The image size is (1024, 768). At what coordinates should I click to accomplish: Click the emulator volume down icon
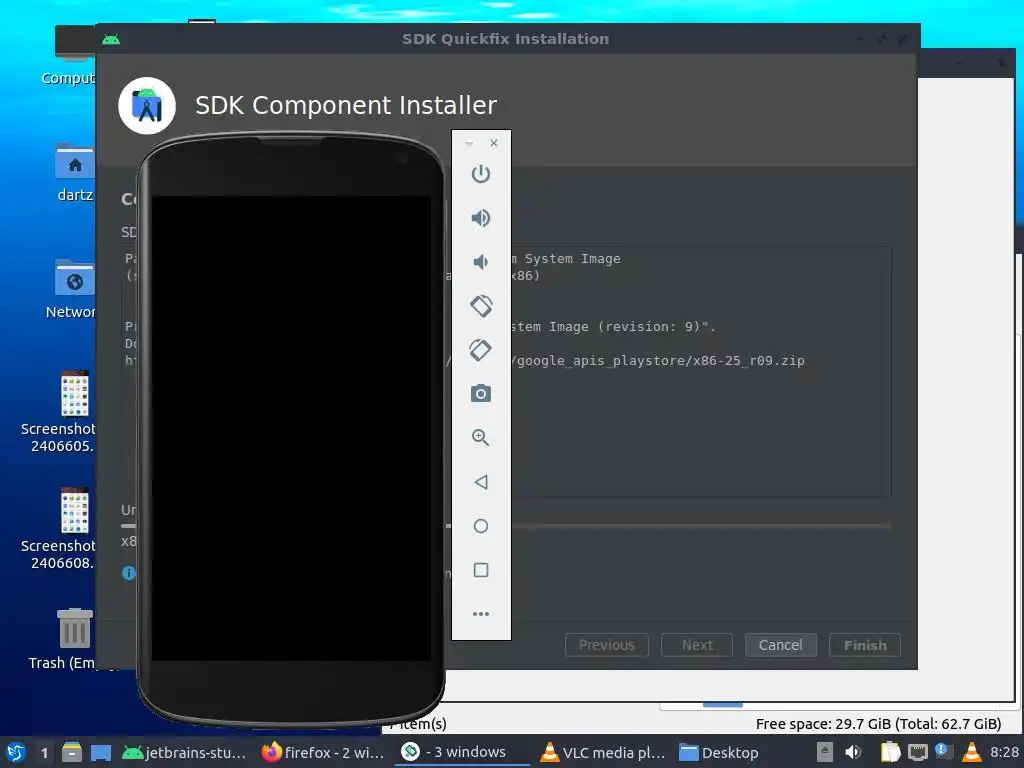481,262
